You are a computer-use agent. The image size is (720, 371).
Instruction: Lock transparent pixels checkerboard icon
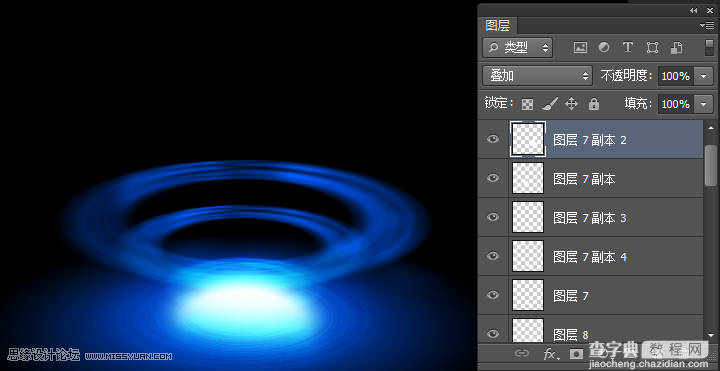click(x=528, y=104)
